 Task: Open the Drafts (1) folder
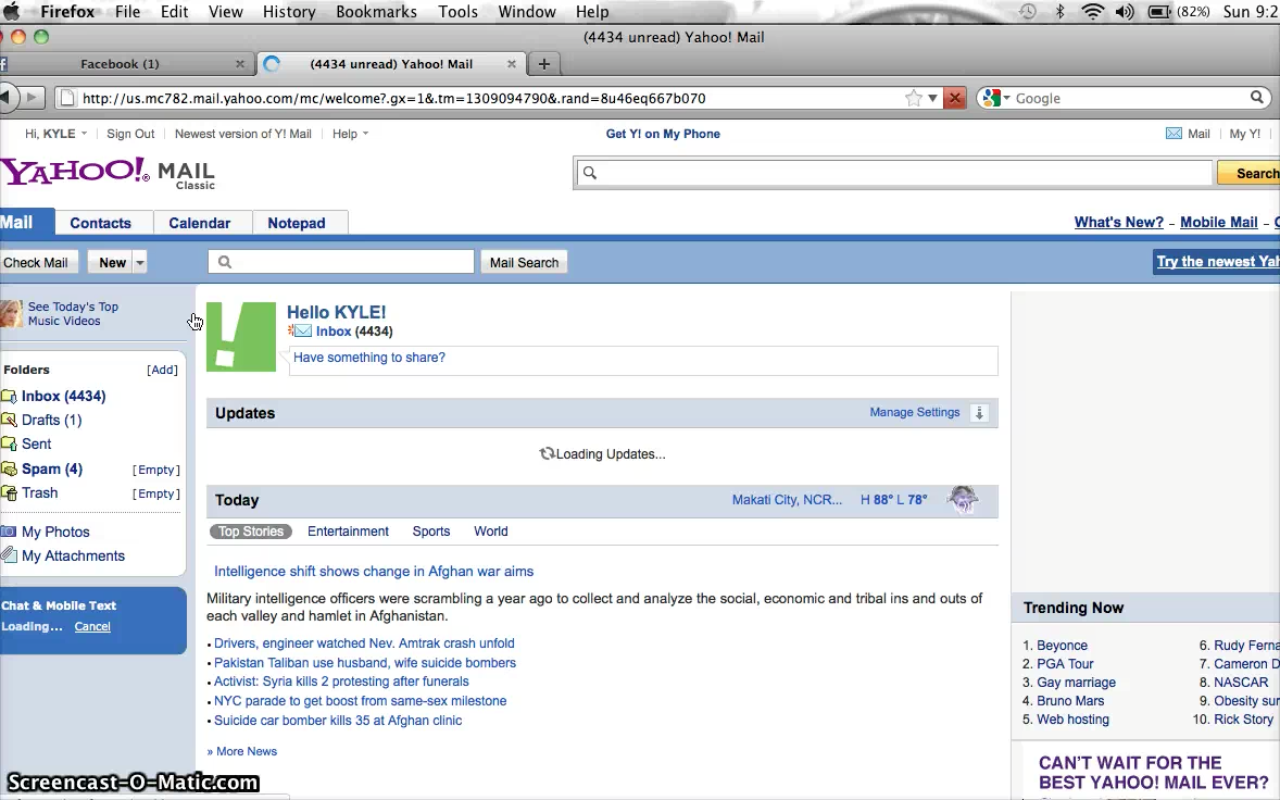tap(52, 420)
